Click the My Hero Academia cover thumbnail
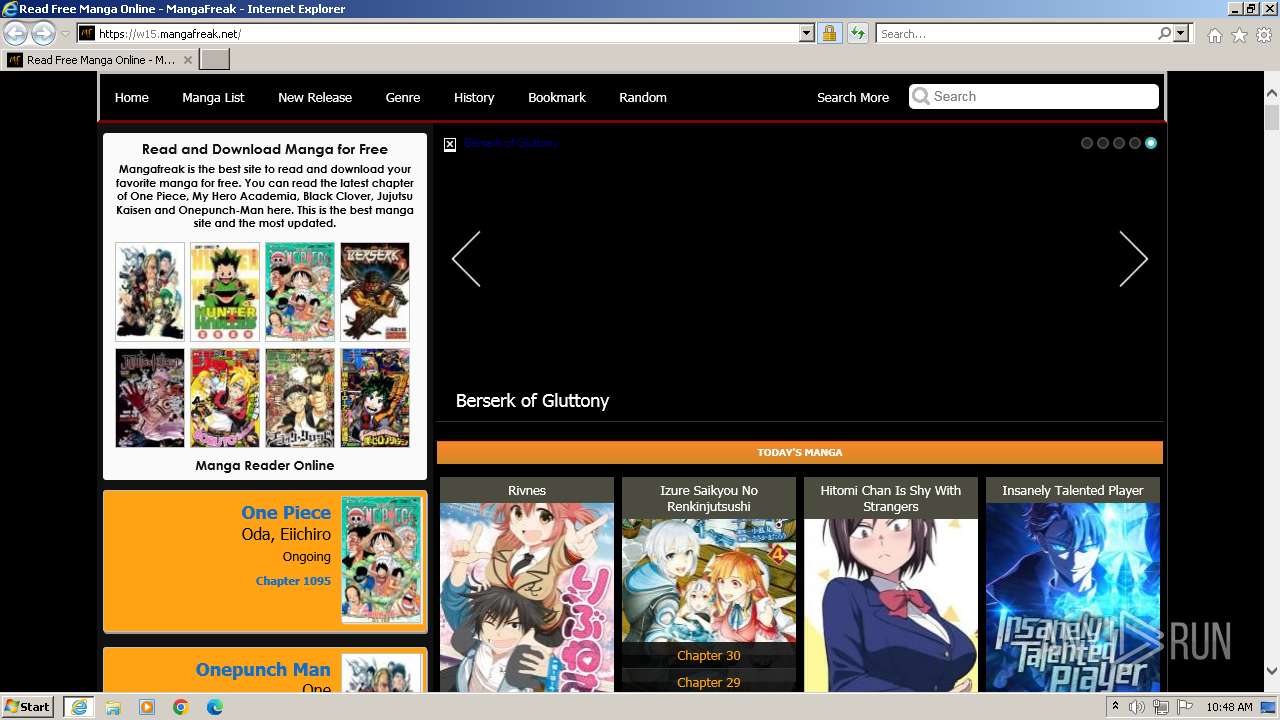The width and height of the screenshot is (1280, 720). pos(375,398)
